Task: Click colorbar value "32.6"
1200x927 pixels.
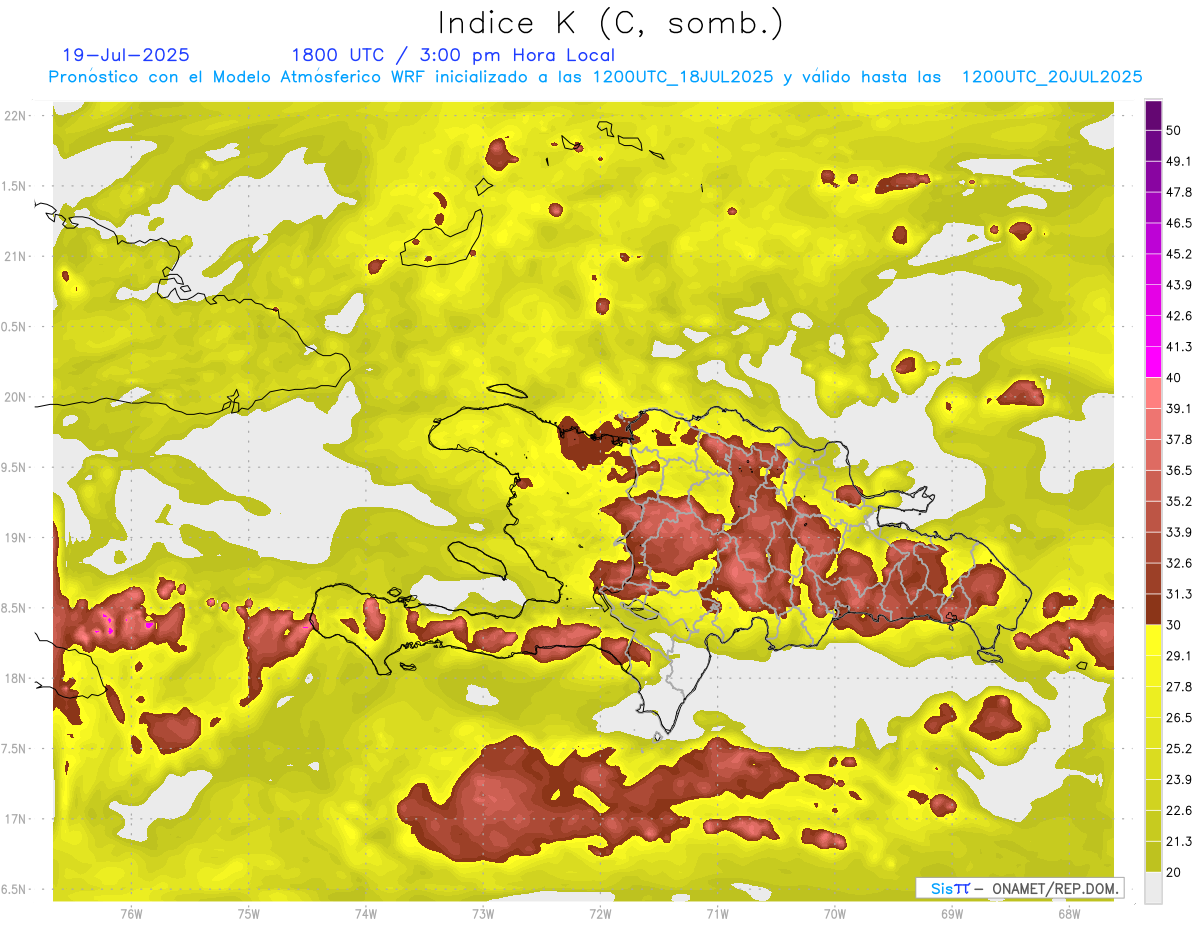Action: pyautogui.click(x=1179, y=563)
